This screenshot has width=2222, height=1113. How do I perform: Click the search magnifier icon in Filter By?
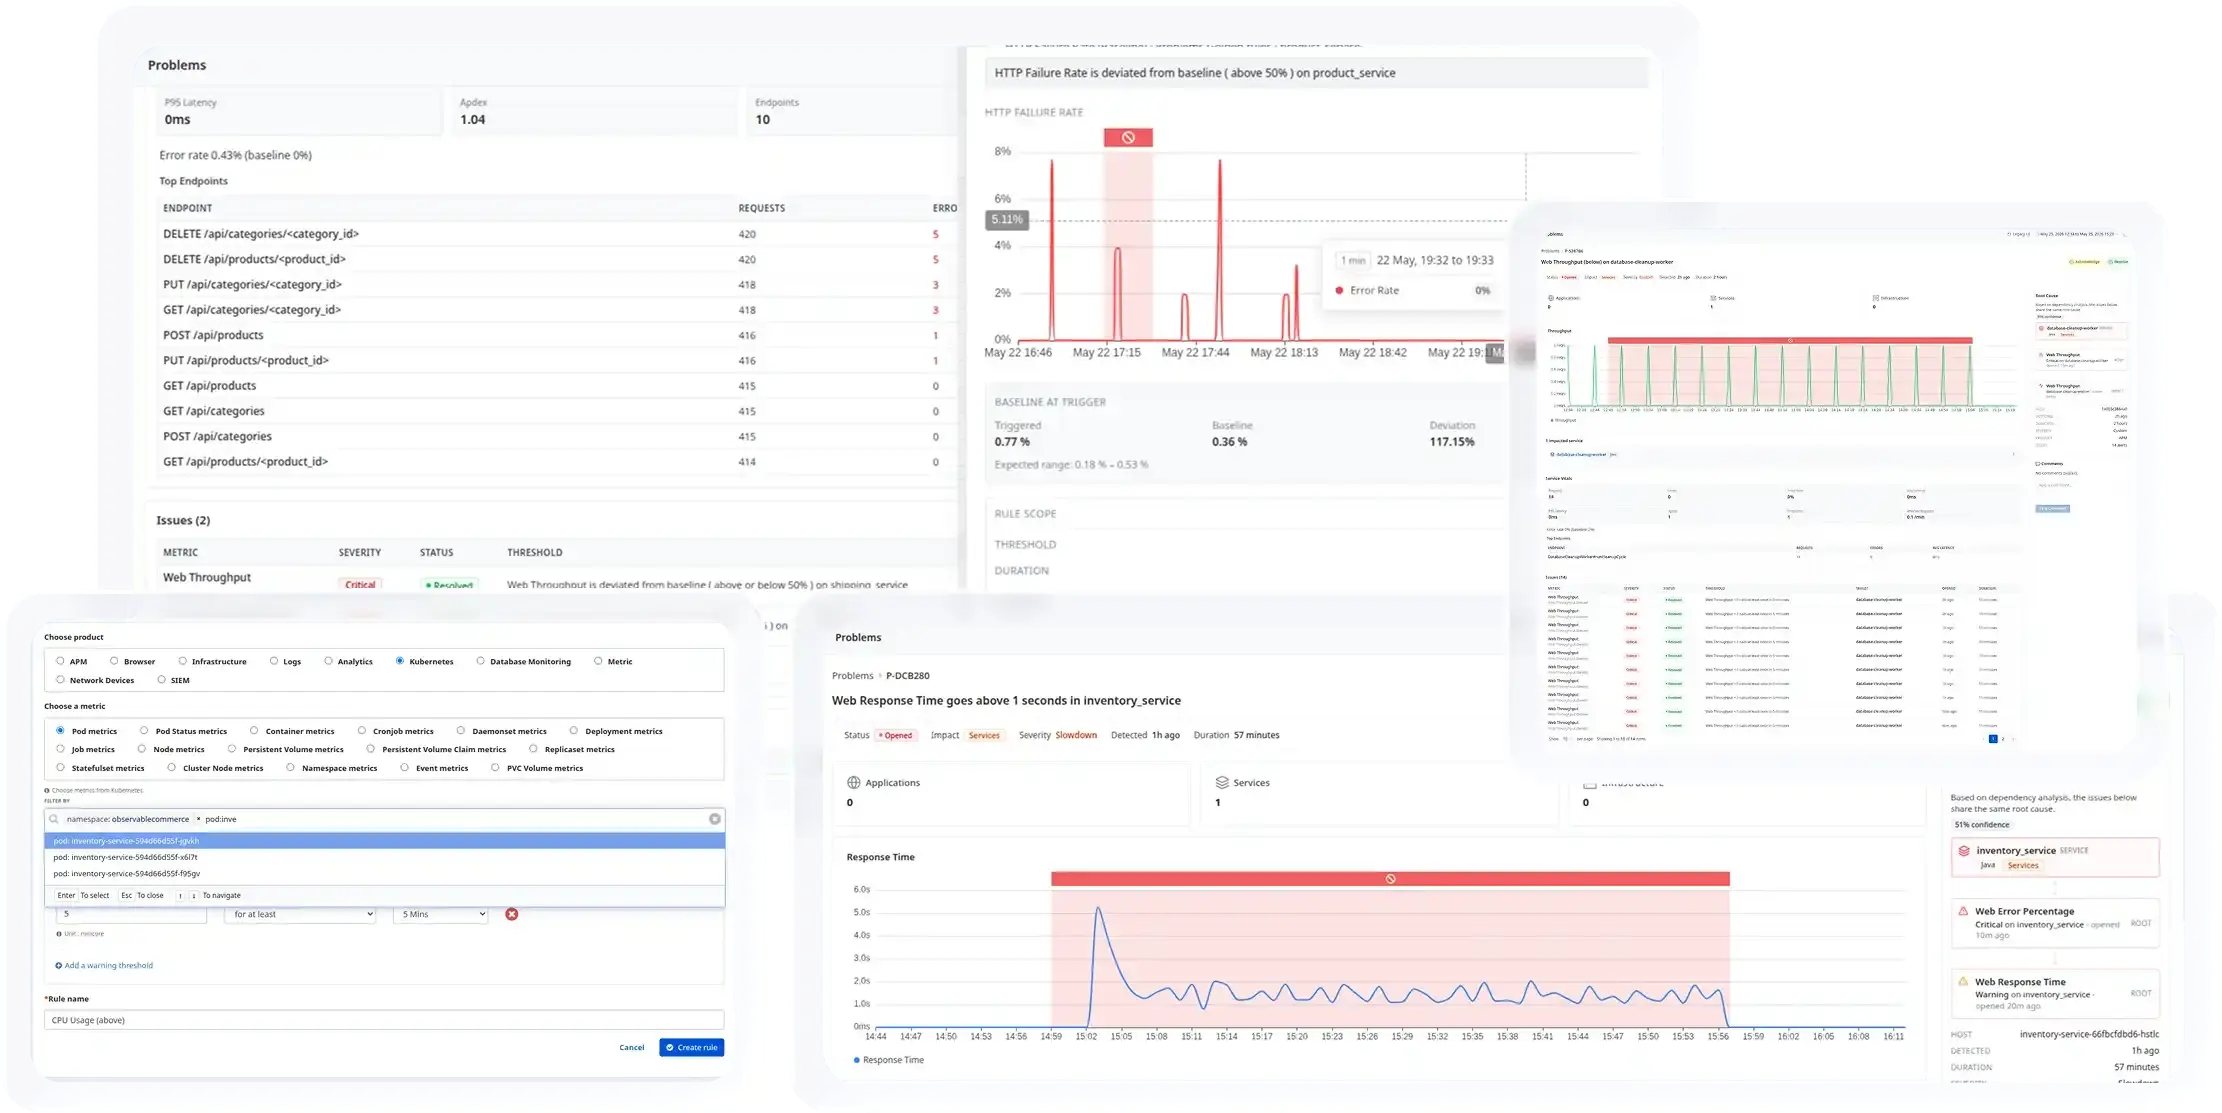(54, 819)
